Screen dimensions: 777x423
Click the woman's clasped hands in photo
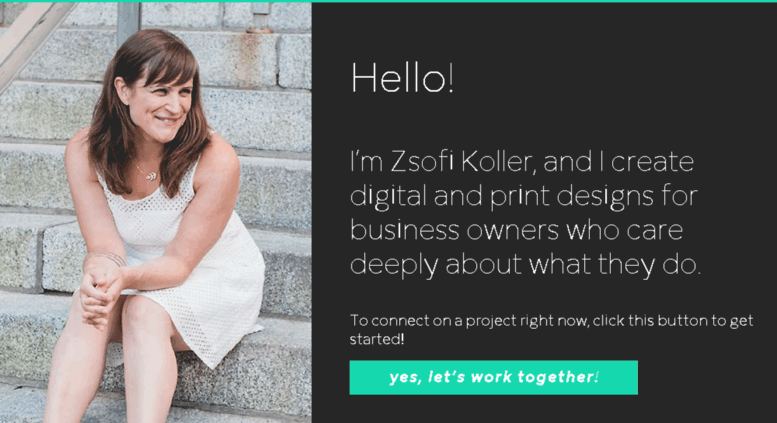100,292
